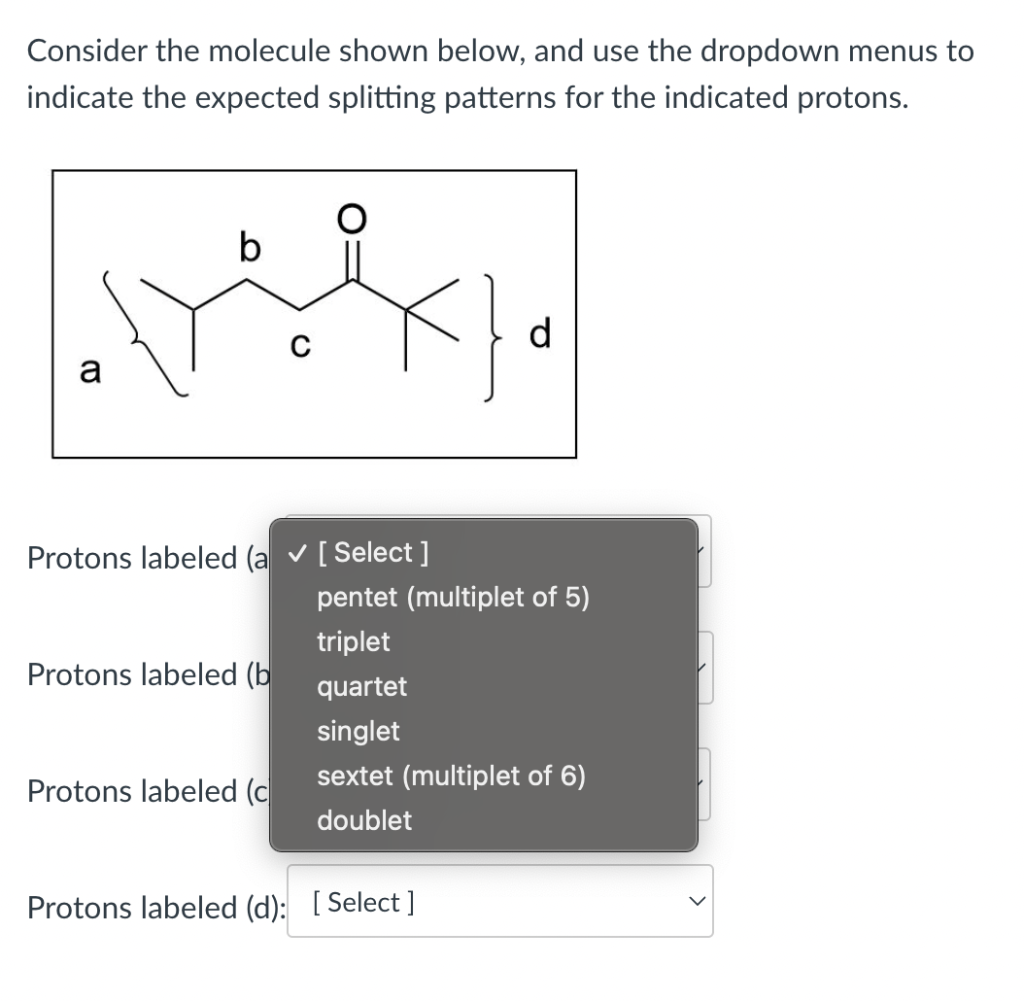
Task: Click the 'd' label beside the right brace
Action: (x=540, y=333)
